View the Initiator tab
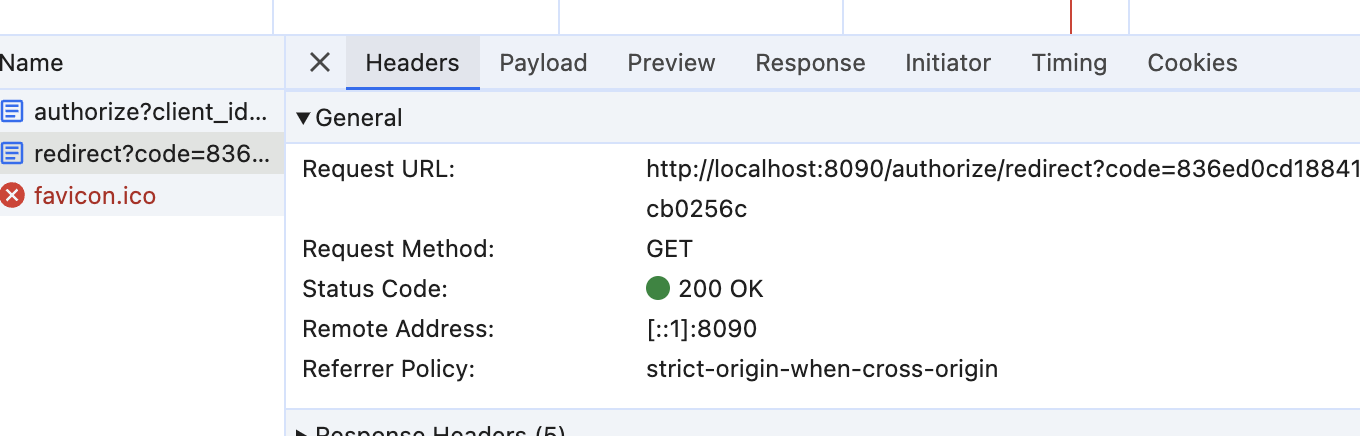Screen dimensions: 1360x436 (948, 63)
